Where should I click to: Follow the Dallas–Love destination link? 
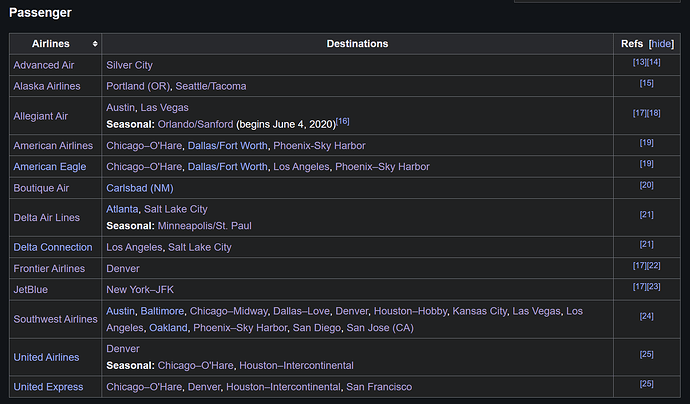[301, 311]
